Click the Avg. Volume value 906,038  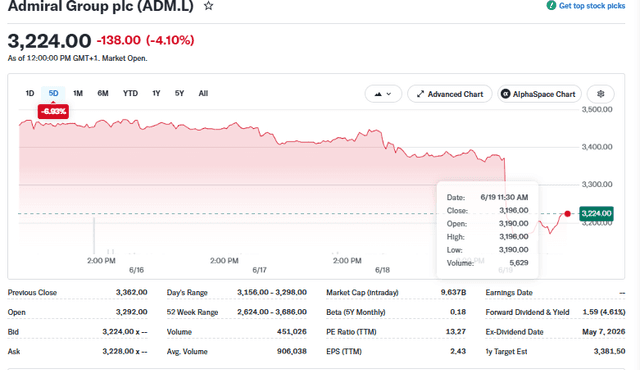(292, 351)
